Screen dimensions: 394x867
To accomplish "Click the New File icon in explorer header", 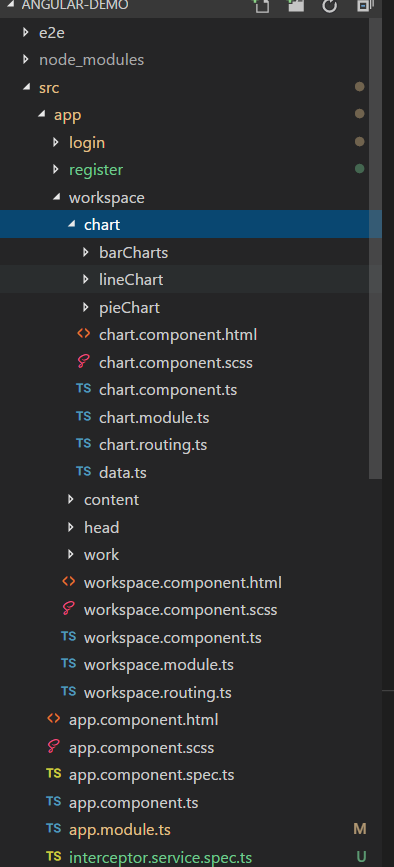I will pyautogui.click(x=261, y=6).
